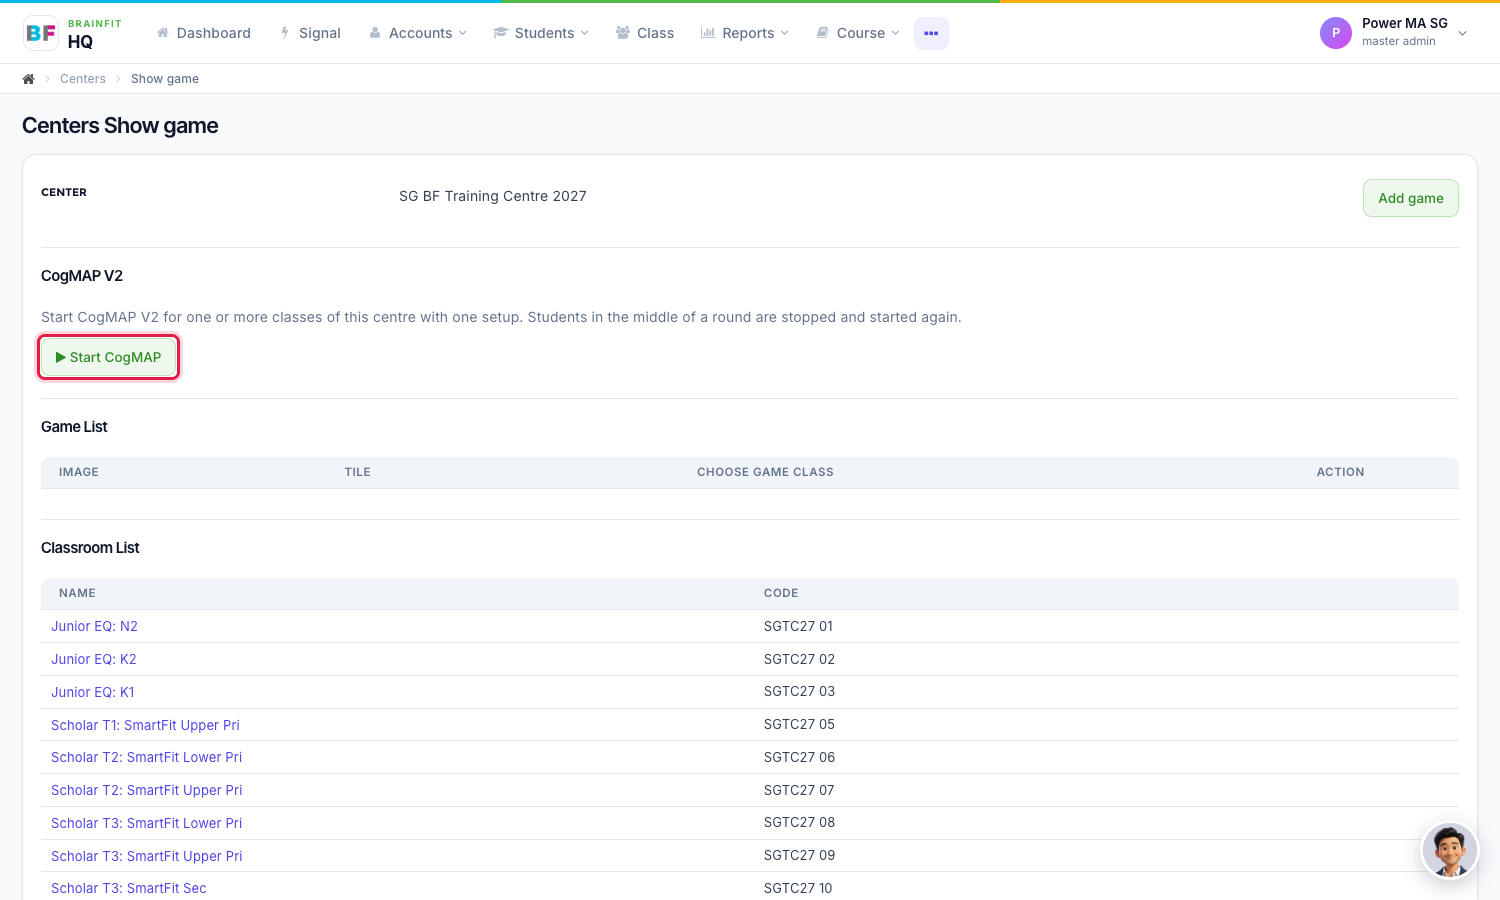Screen dimensions: 1500x900
Task: Open the chat assistant avatar
Action: pyautogui.click(x=1450, y=850)
